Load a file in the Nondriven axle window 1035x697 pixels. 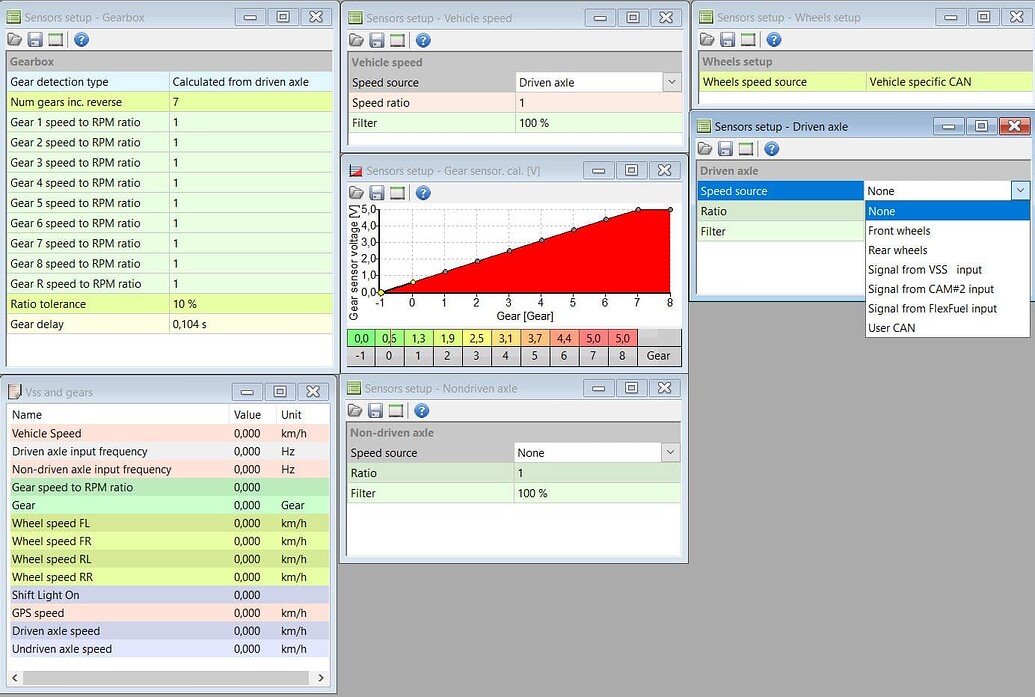355,410
